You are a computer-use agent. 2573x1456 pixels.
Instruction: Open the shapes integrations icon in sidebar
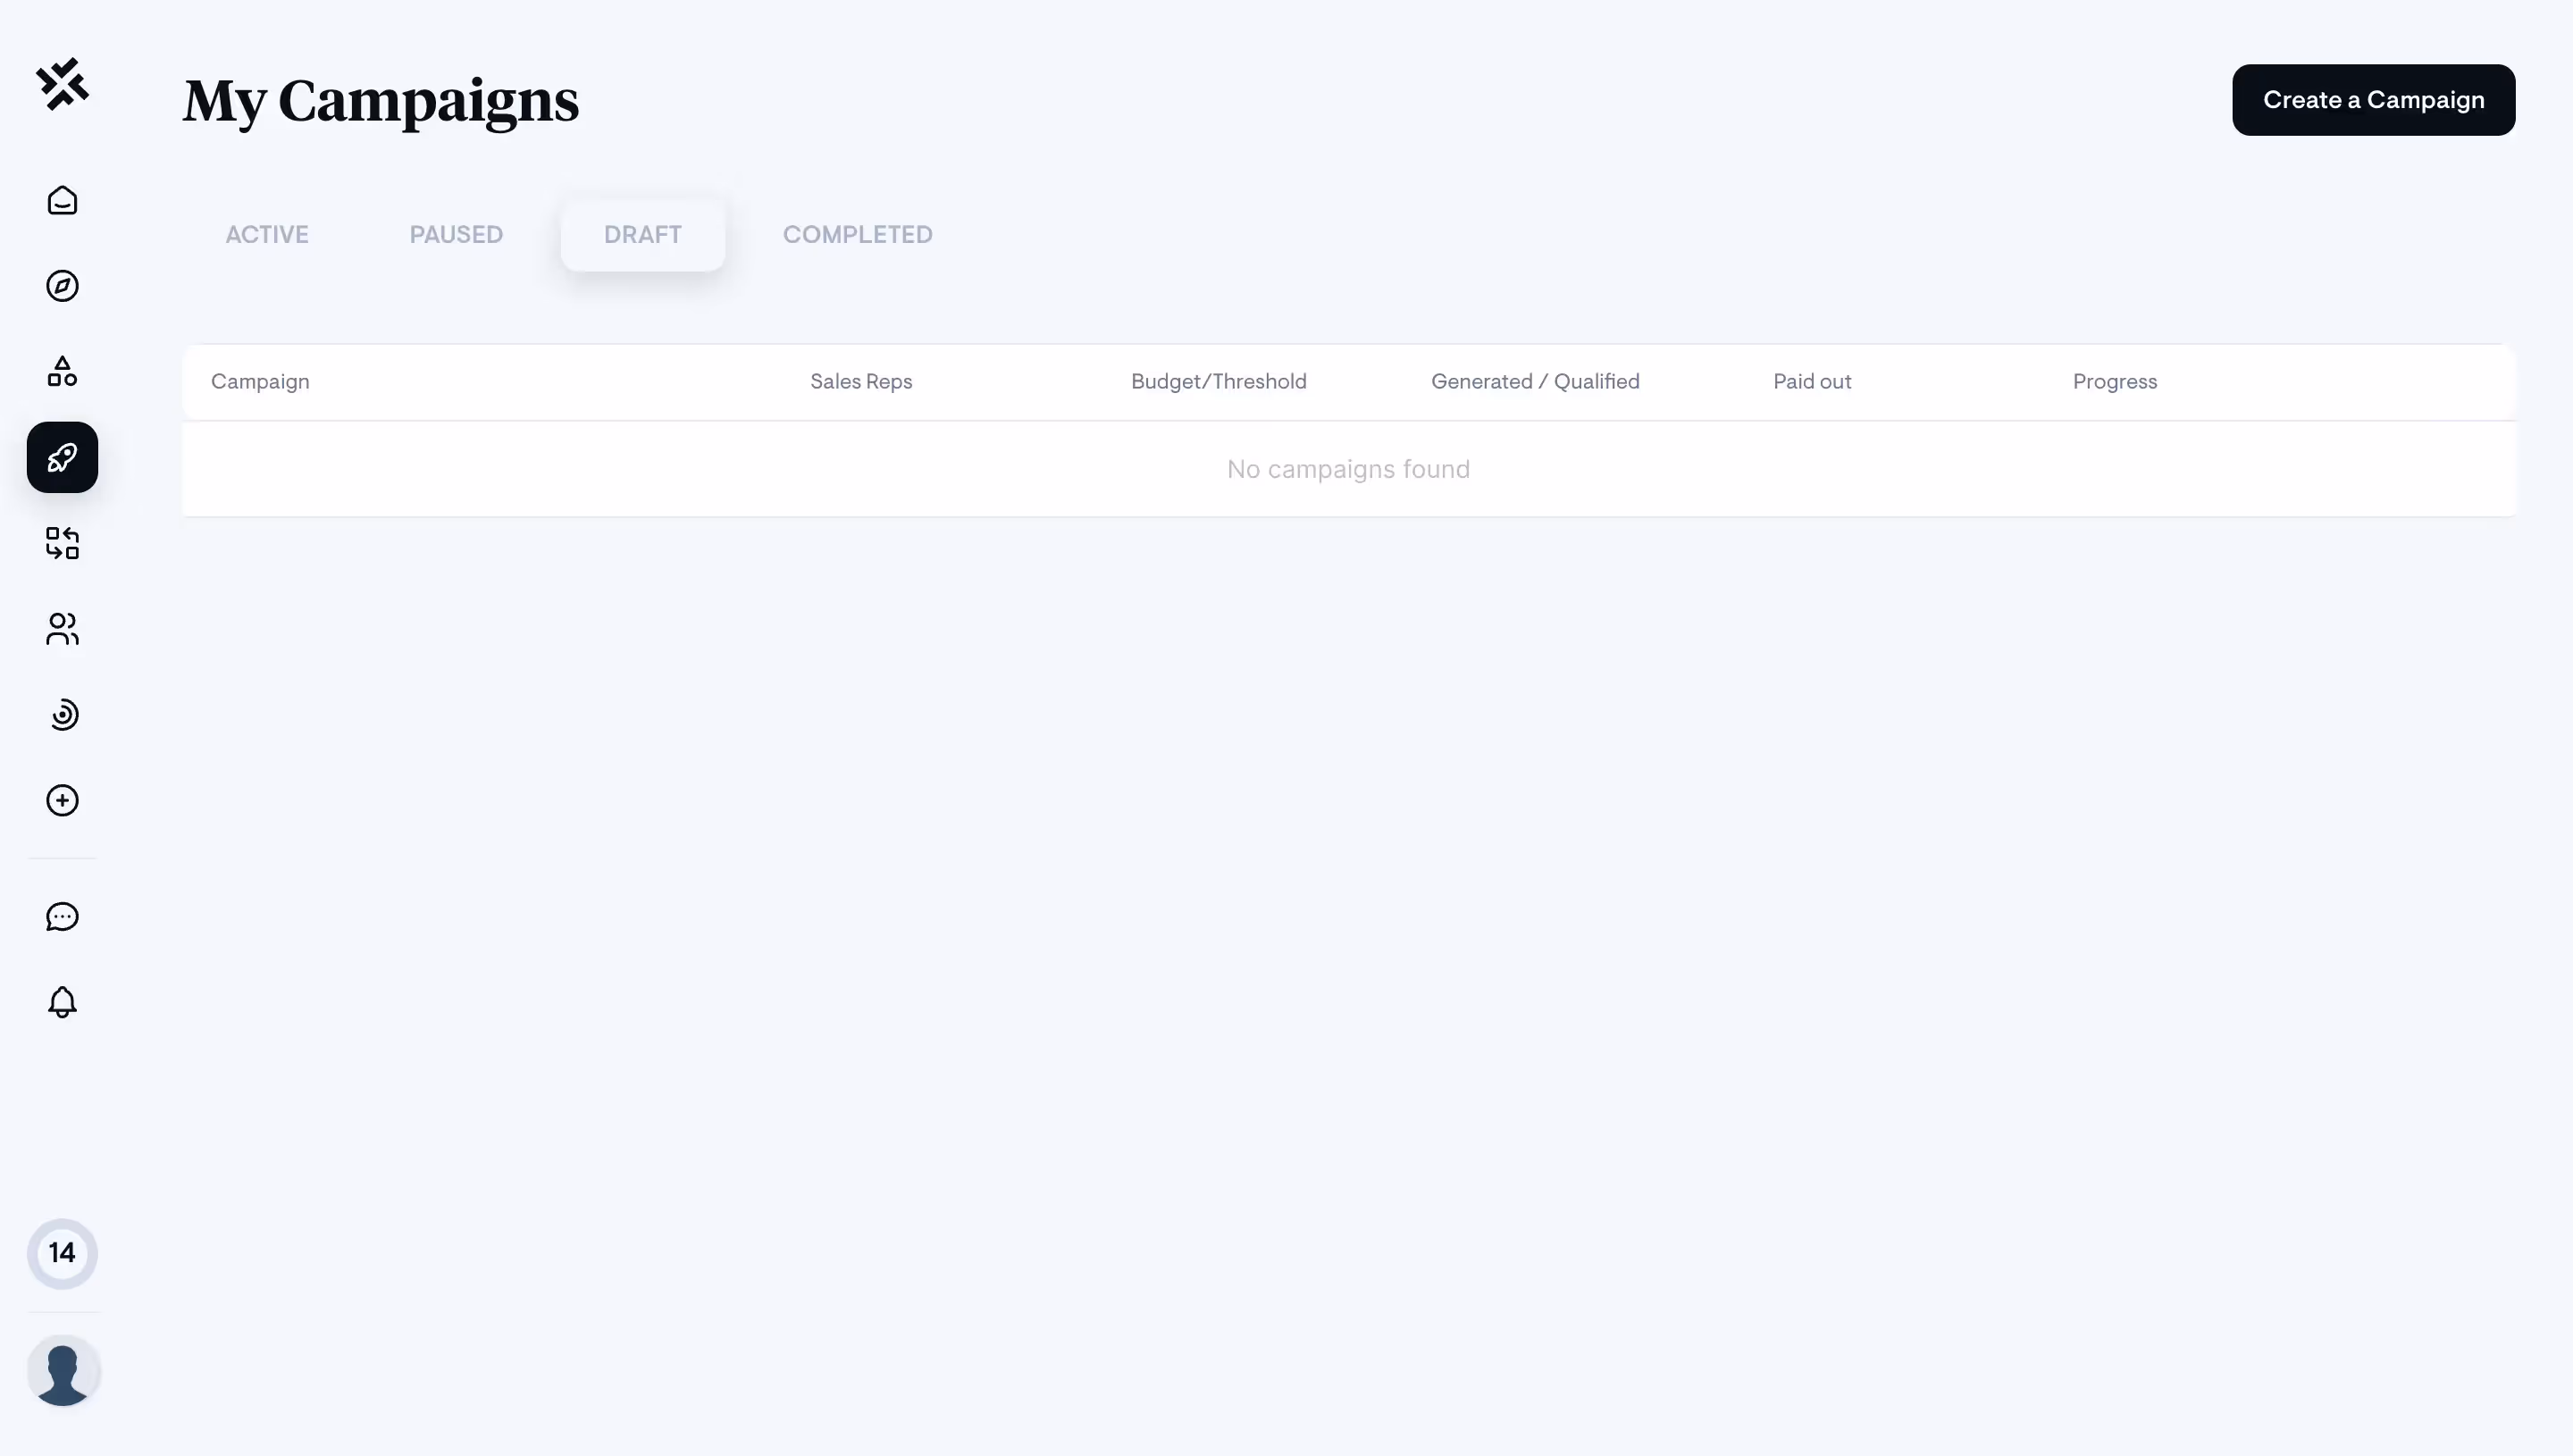tap(62, 372)
